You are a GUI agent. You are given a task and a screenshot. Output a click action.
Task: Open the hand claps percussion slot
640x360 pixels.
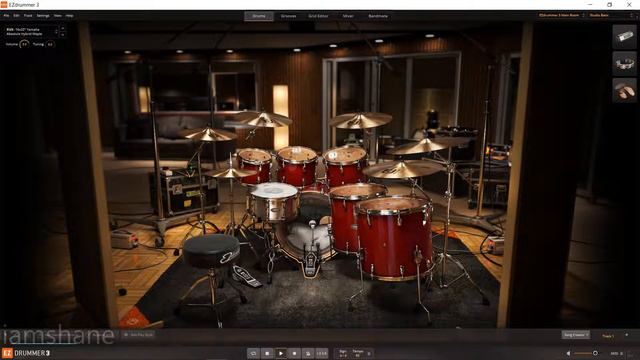(x=624, y=90)
